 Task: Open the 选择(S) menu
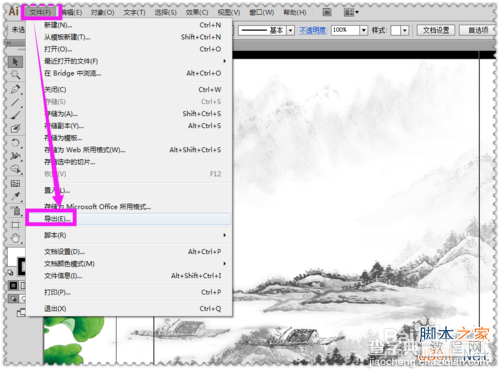(165, 12)
